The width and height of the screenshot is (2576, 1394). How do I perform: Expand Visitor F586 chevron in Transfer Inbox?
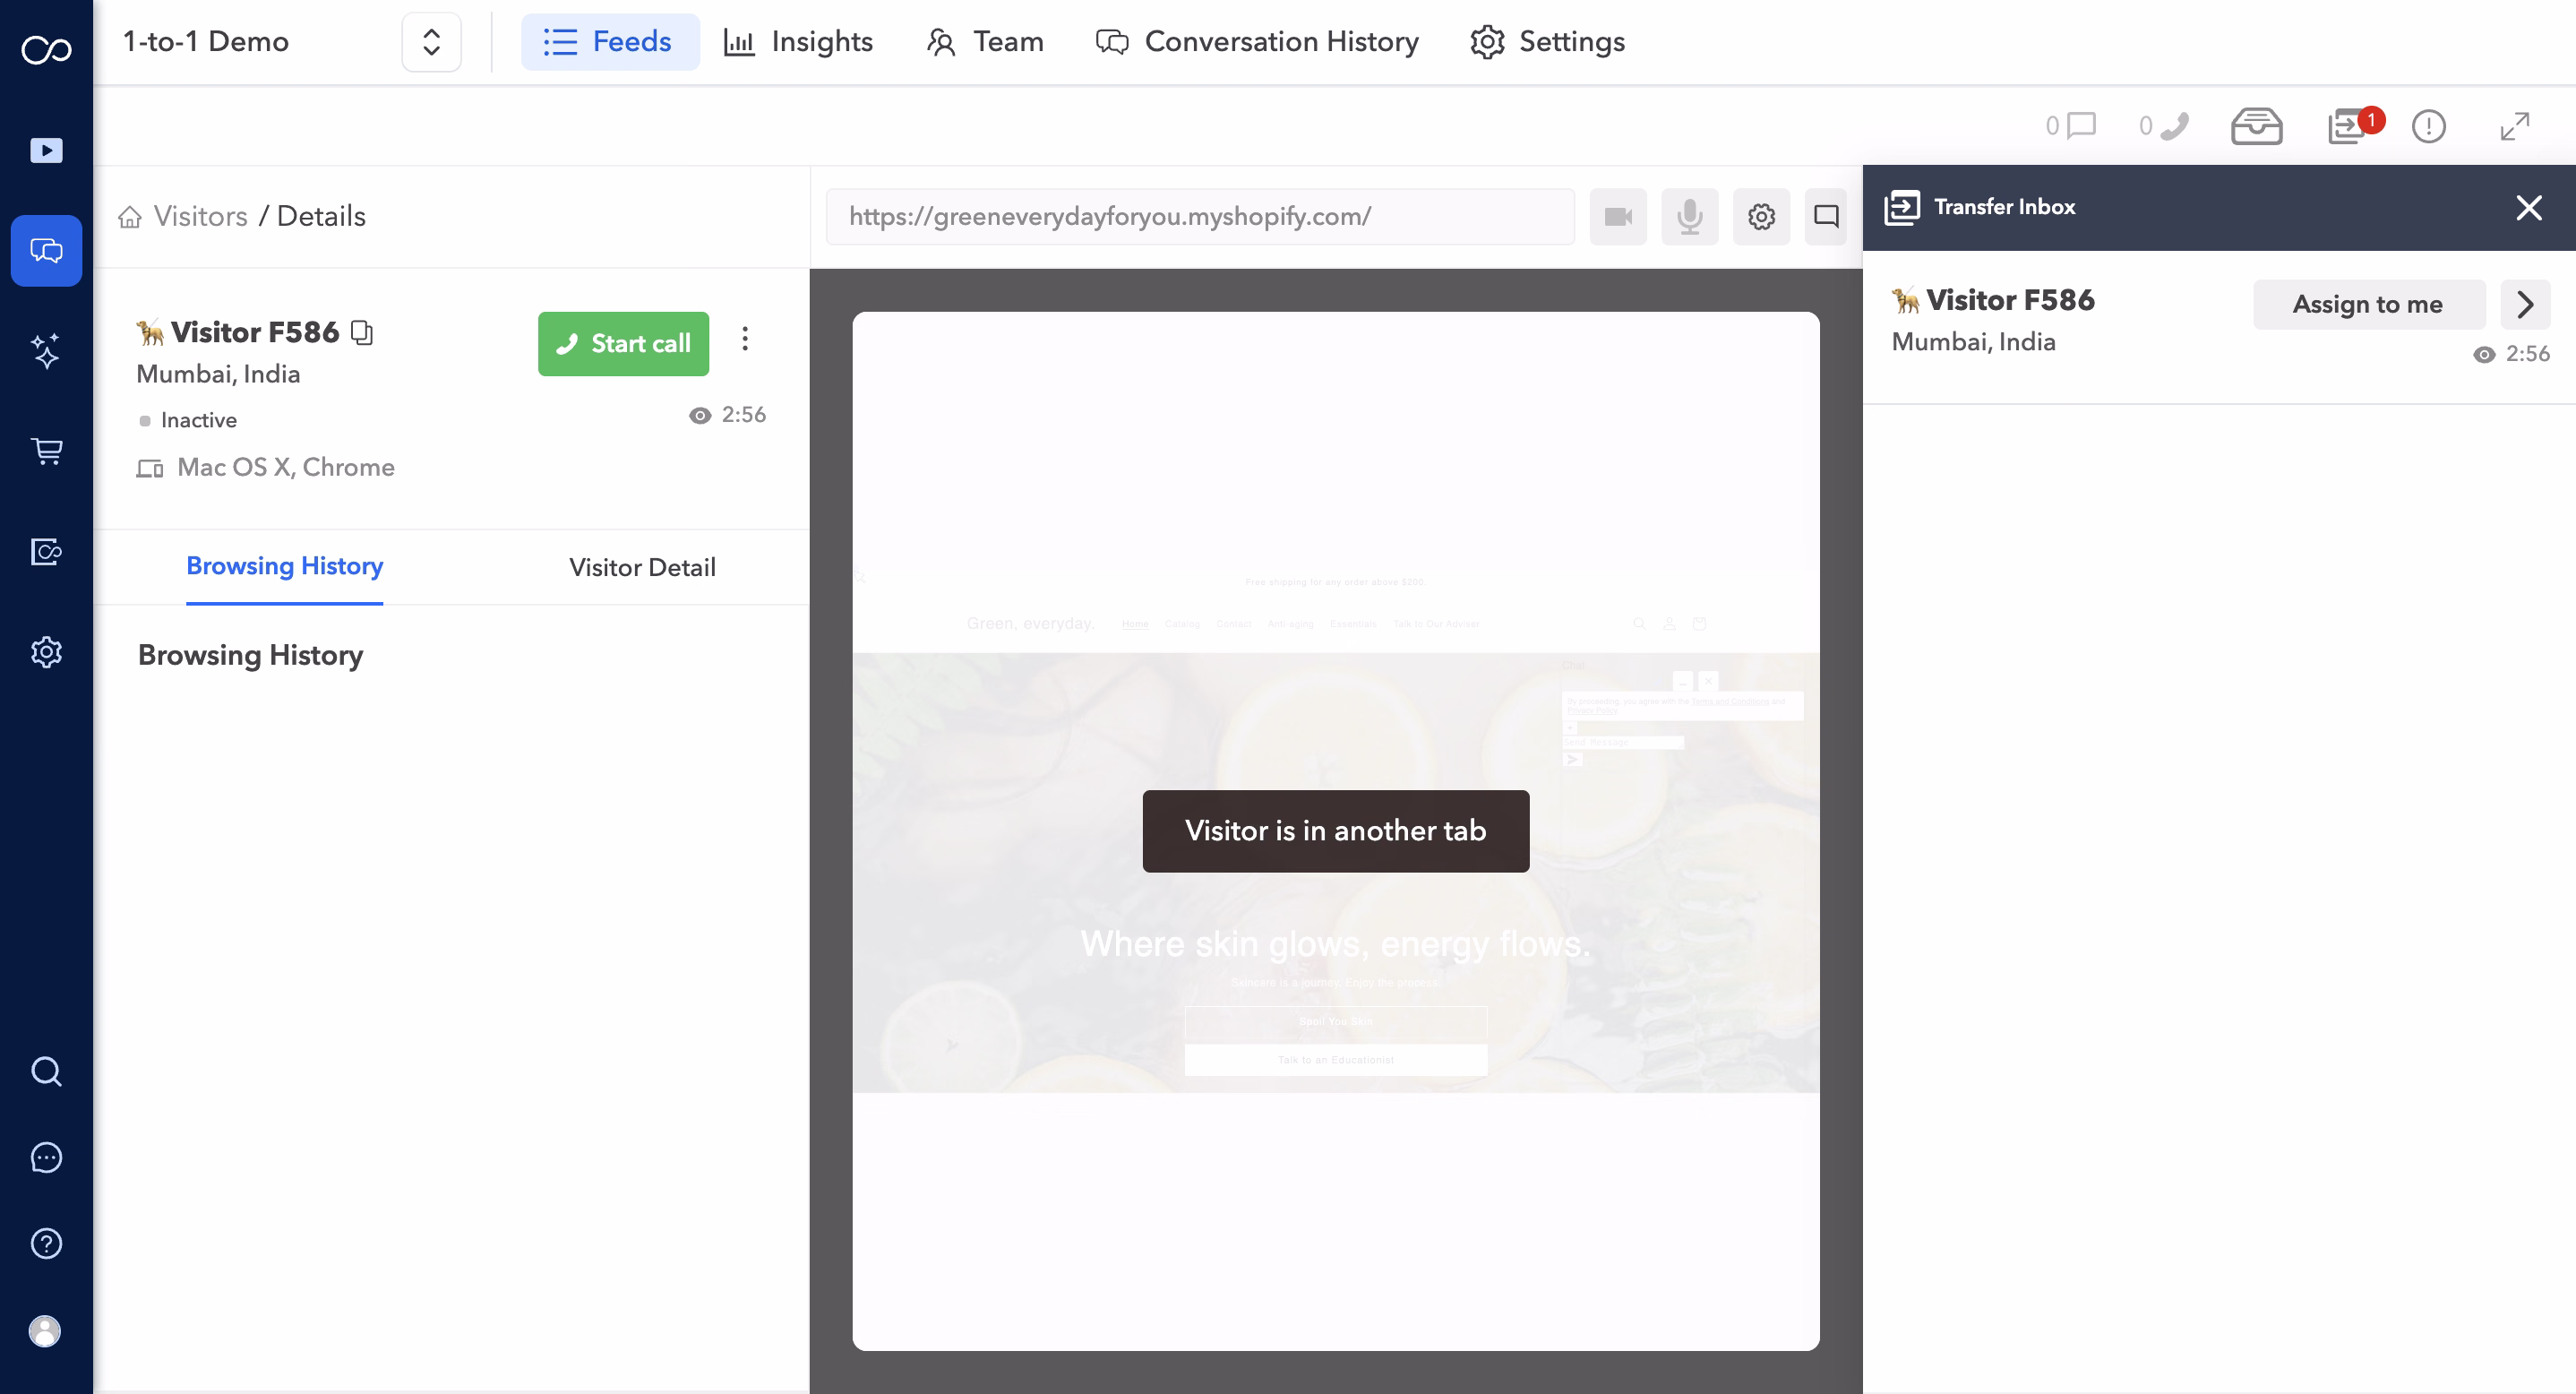point(2525,304)
